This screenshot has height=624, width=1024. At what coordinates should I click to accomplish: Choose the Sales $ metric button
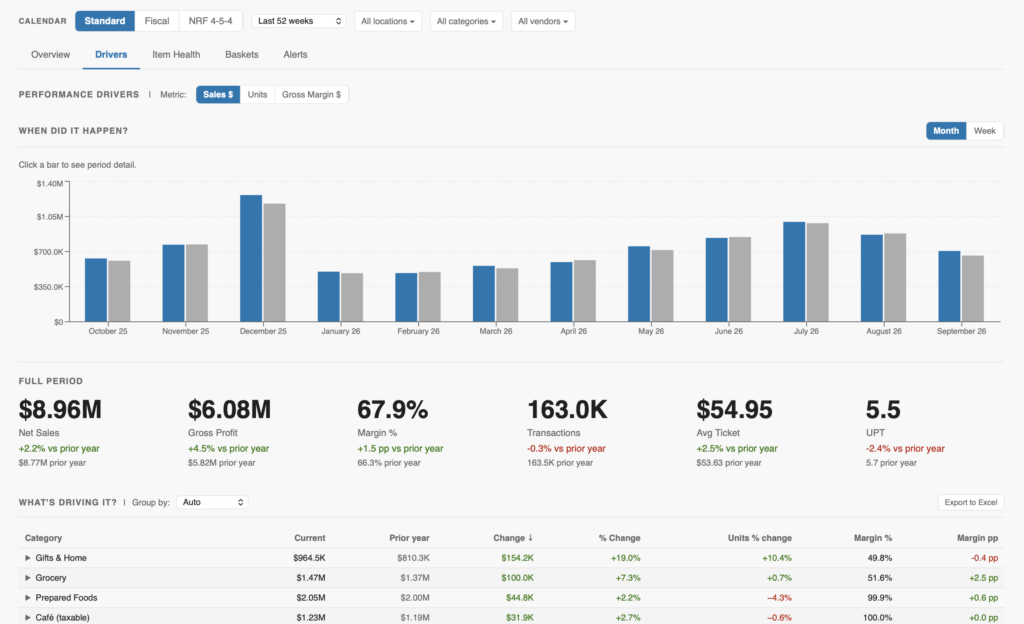point(218,95)
